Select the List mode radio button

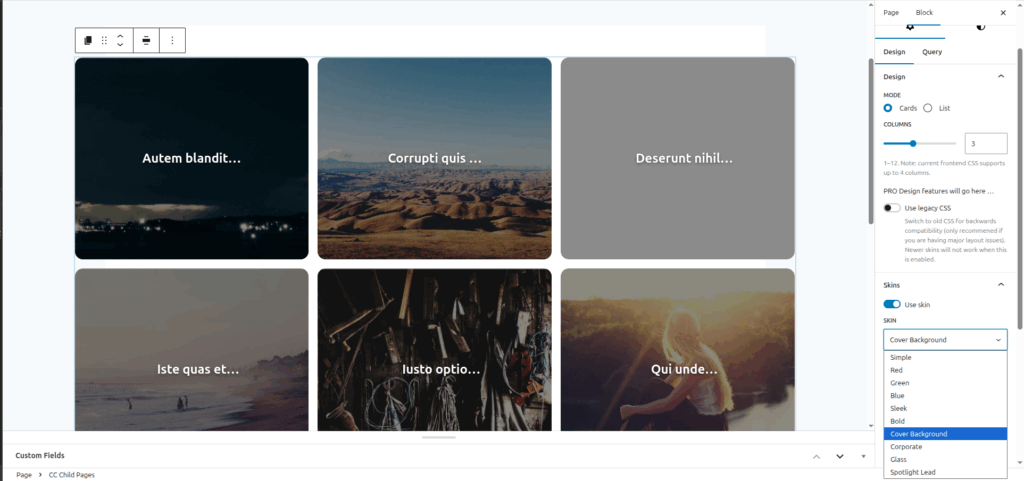927,108
